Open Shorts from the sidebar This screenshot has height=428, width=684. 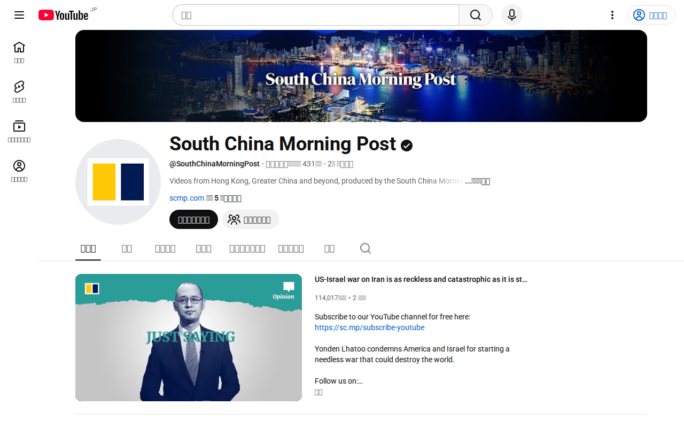[x=19, y=92]
